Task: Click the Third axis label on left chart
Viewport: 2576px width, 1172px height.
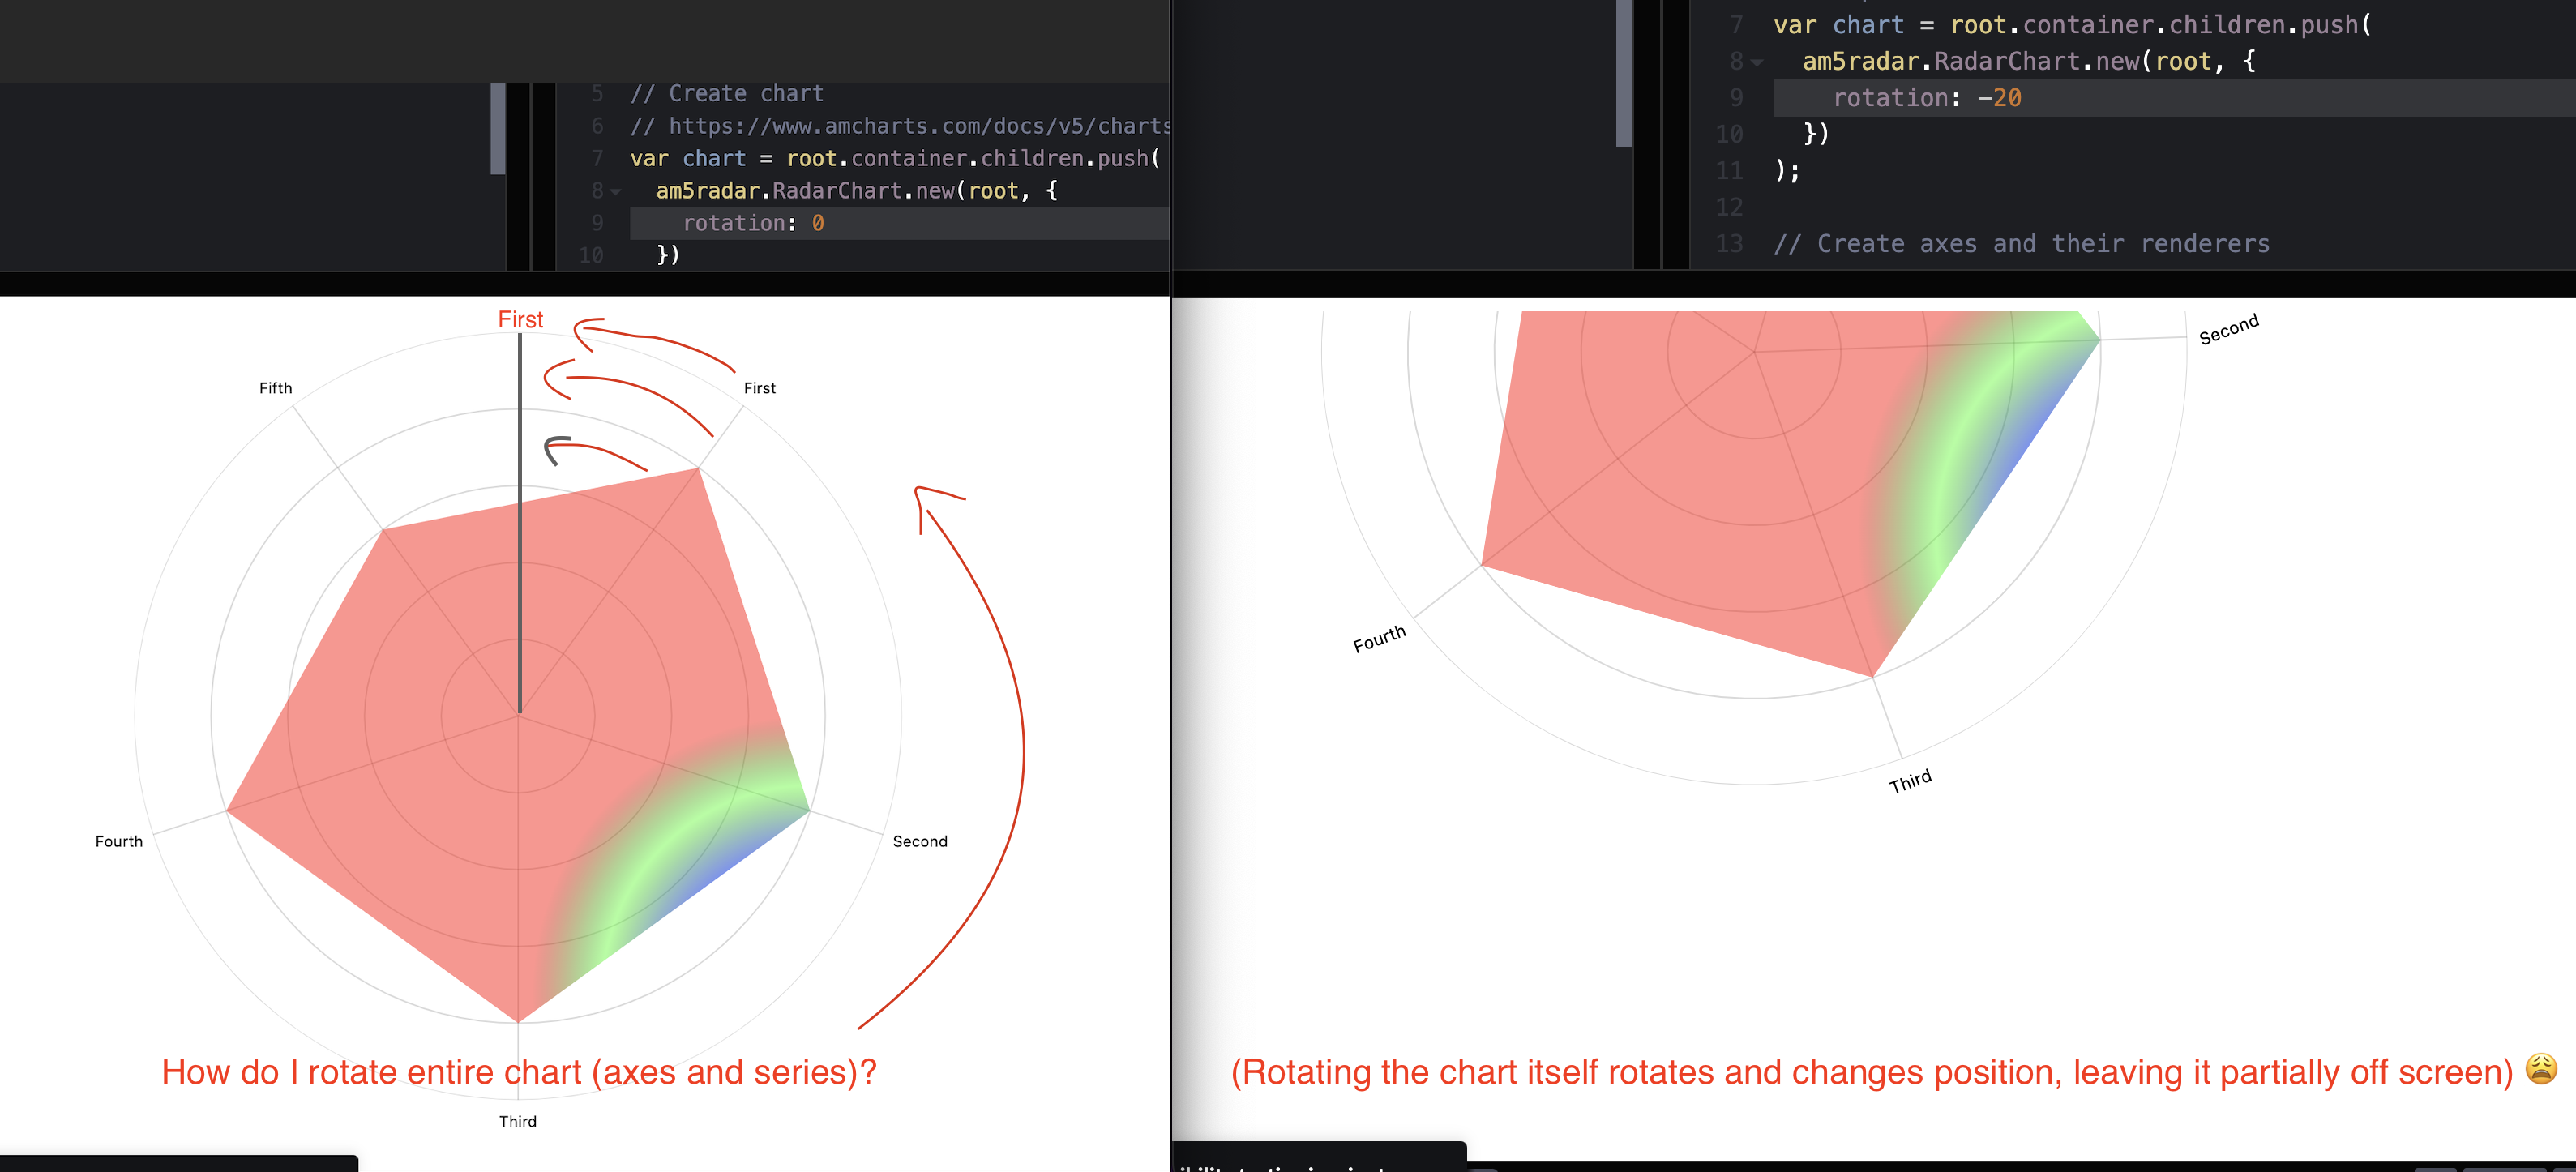Action: point(518,1121)
